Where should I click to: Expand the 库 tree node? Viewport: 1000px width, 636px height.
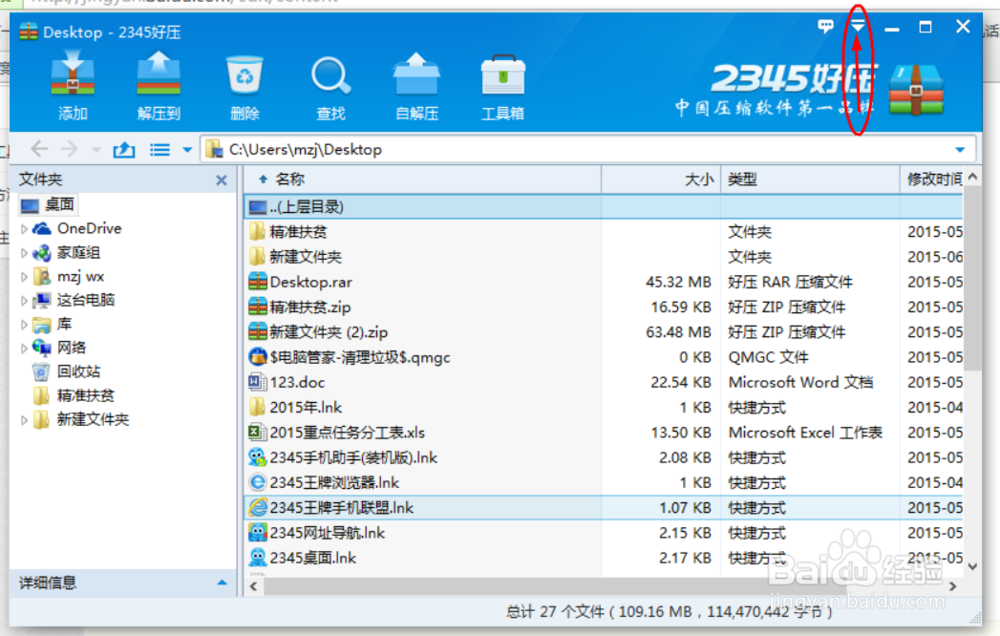(x=24, y=325)
